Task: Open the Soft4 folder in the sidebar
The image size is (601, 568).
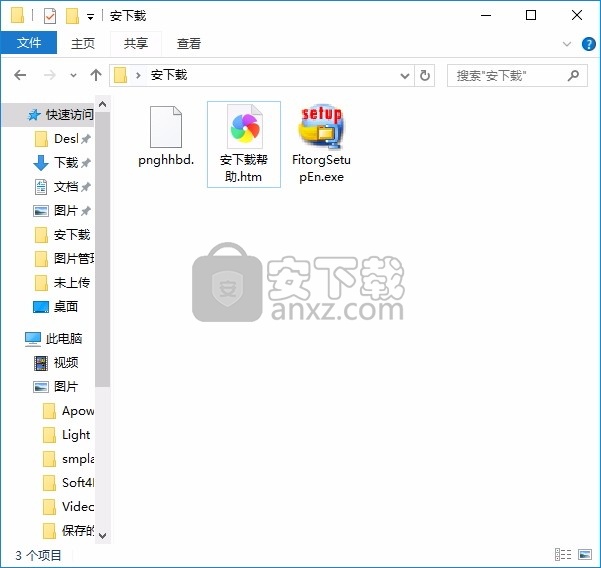Action: pos(68,483)
